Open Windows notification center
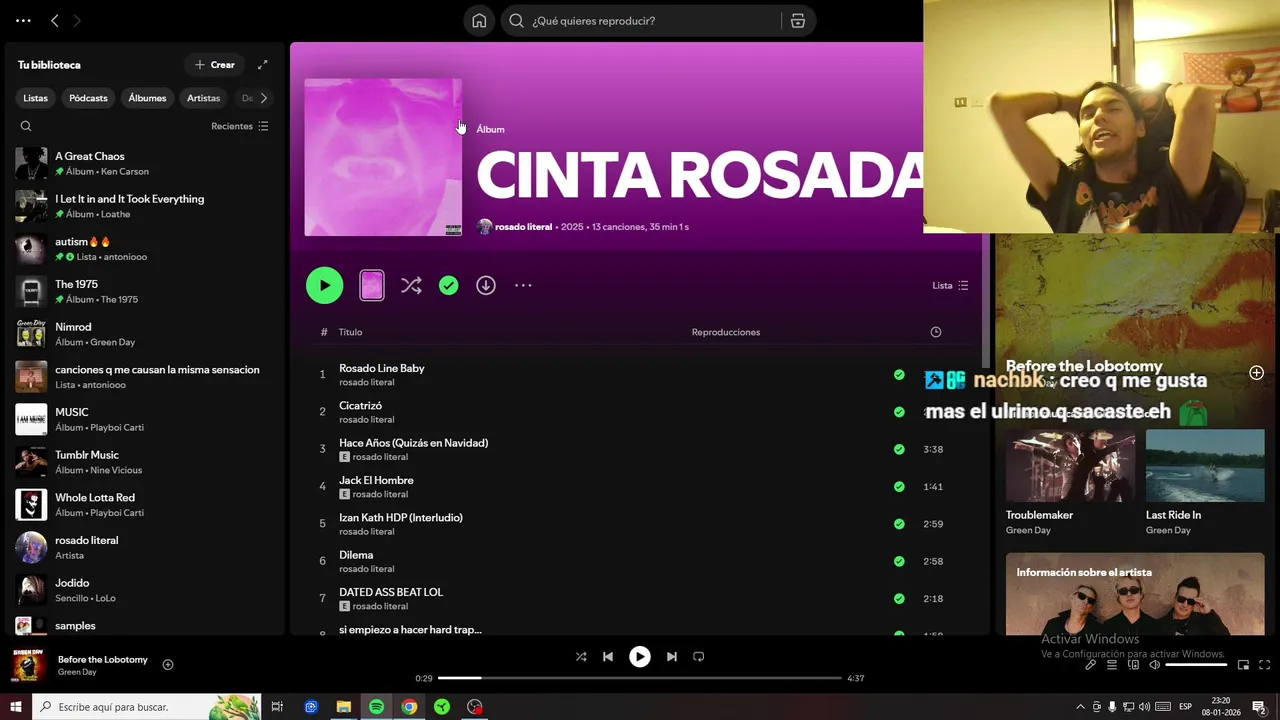 click(x=1259, y=707)
